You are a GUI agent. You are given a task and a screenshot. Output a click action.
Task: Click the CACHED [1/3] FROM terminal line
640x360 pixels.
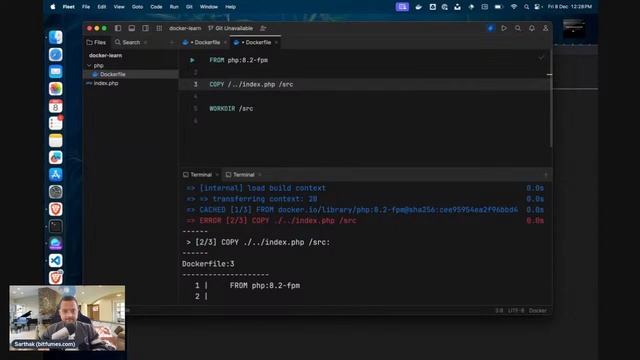click(x=352, y=210)
